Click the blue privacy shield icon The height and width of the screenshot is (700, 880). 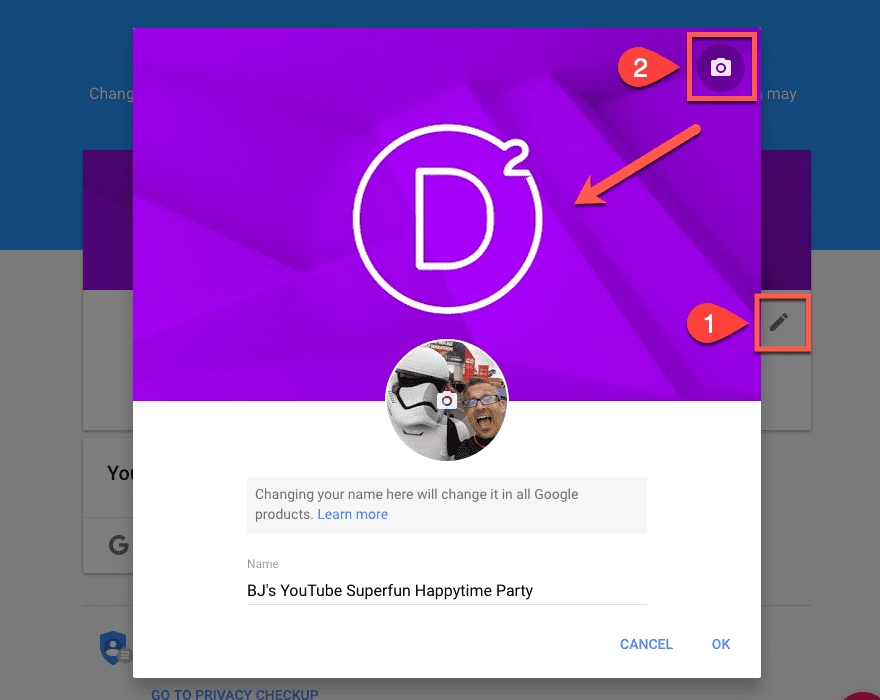click(113, 647)
